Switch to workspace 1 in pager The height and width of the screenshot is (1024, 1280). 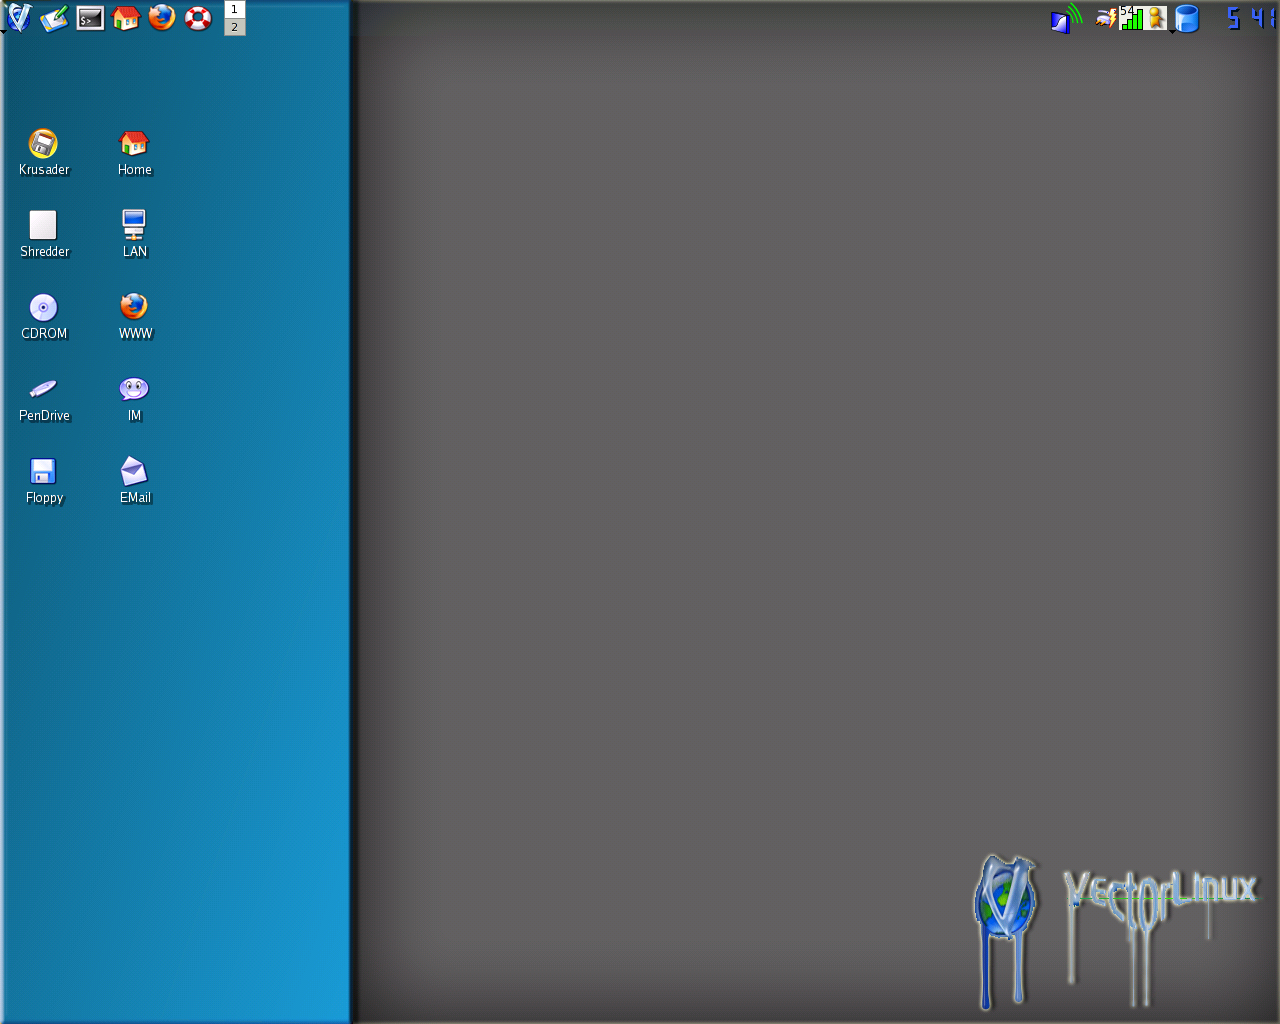pyautogui.click(x=235, y=9)
